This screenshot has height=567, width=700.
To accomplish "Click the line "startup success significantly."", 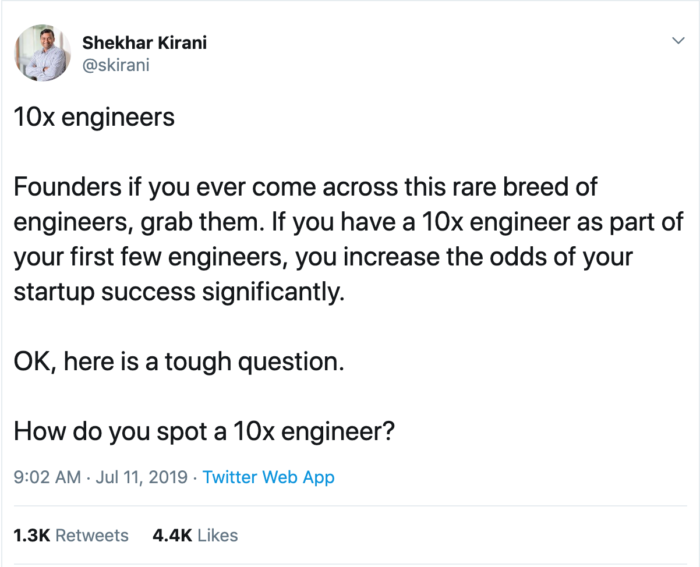I will tap(179, 292).
